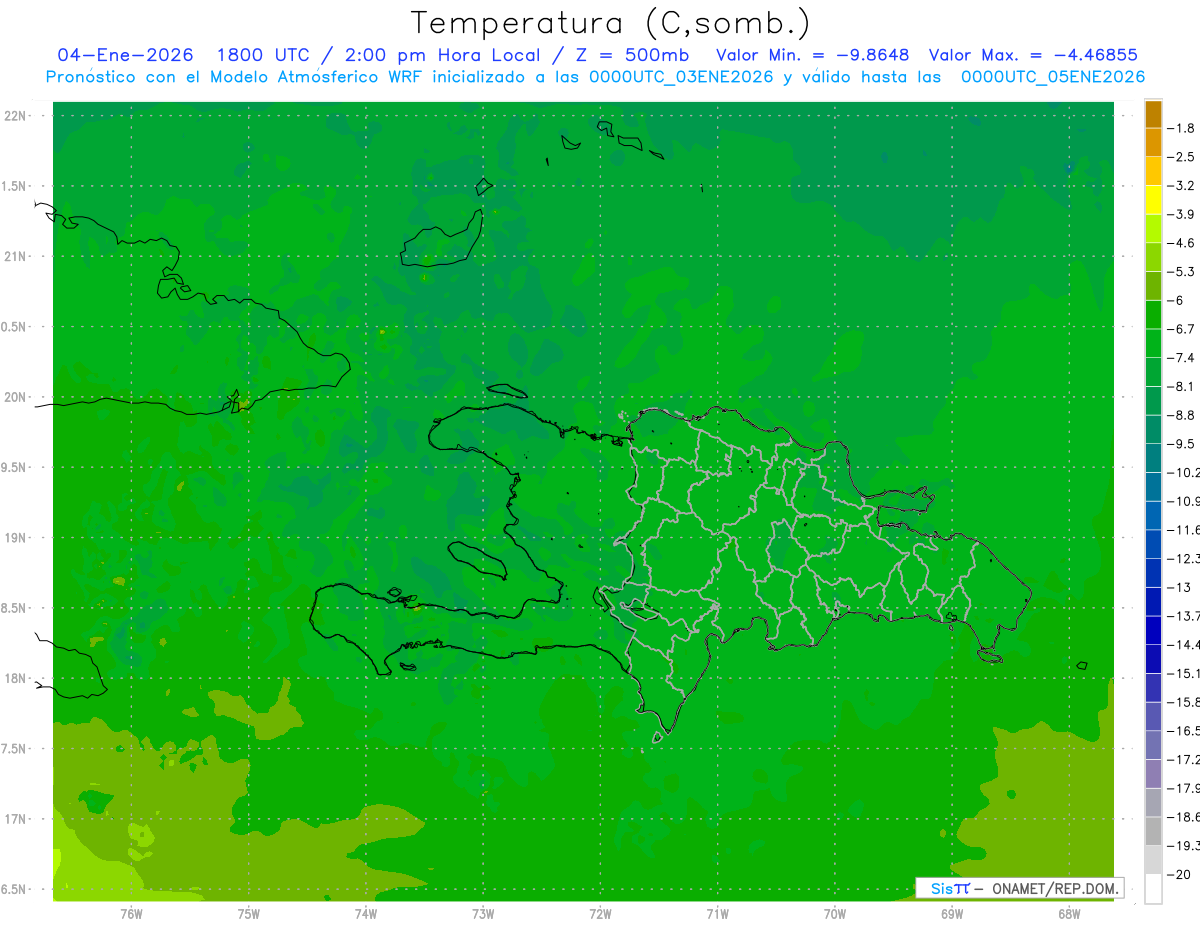Click the '-20' colorbar value
This screenshot has height=927, width=1200.
tap(1180, 874)
